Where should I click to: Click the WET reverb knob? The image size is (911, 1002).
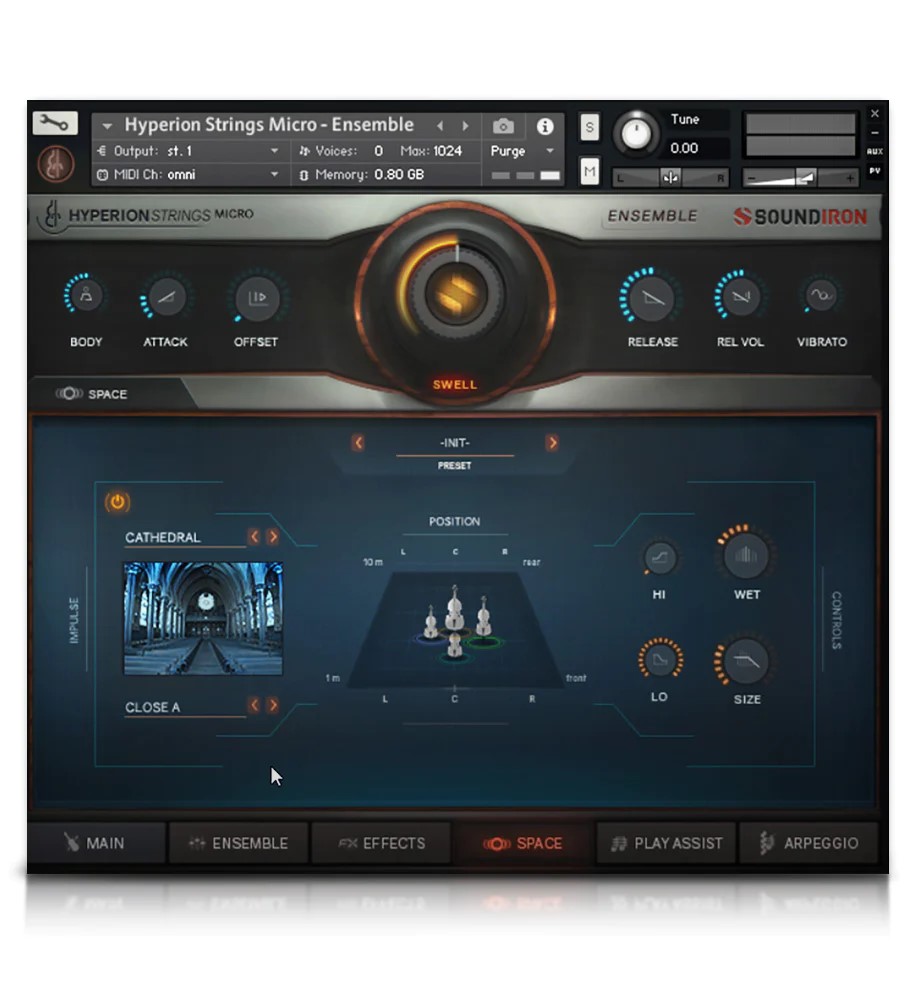[746, 553]
